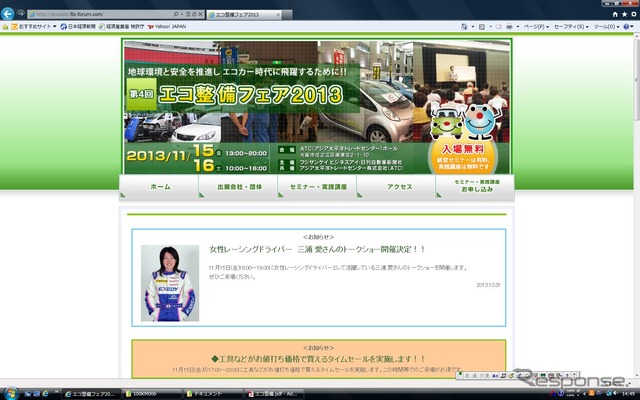This screenshot has width=640, height=400.
Task: Click the Internet Explorer quick launch icon
Action: tap(45, 394)
